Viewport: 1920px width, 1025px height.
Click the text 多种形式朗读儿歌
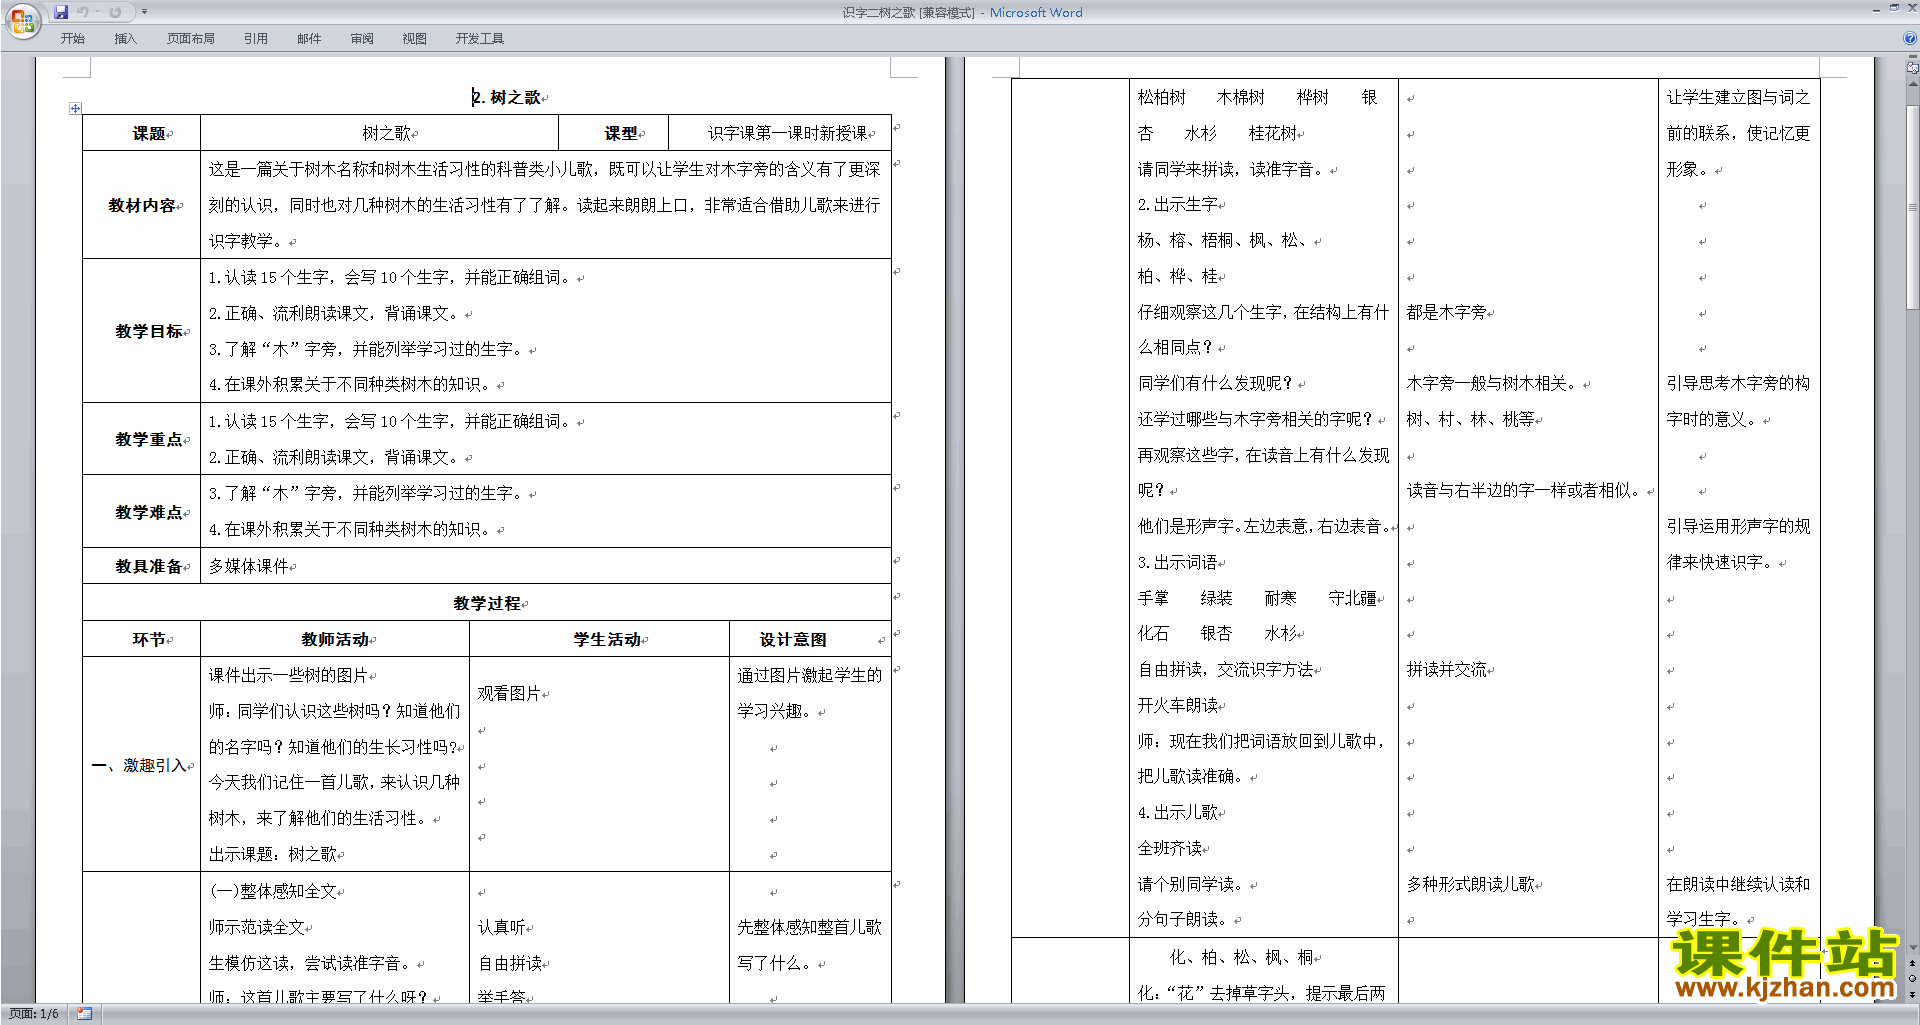coord(1470,884)
